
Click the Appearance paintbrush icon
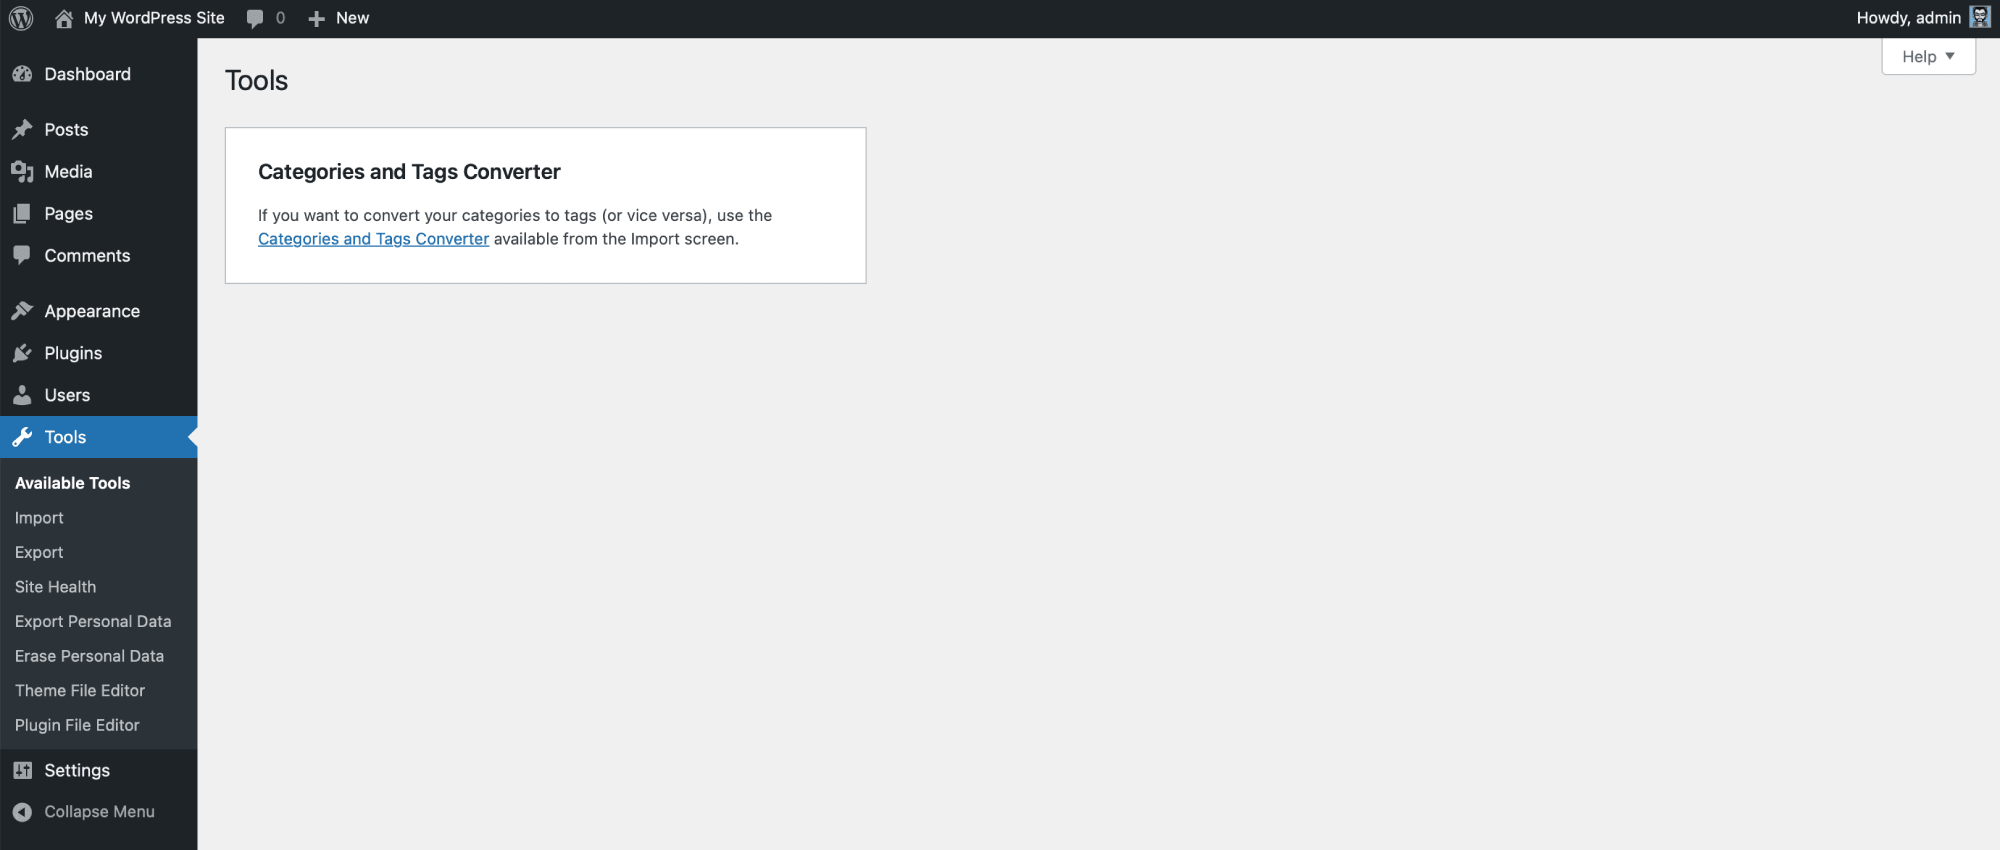click(22, 311)
